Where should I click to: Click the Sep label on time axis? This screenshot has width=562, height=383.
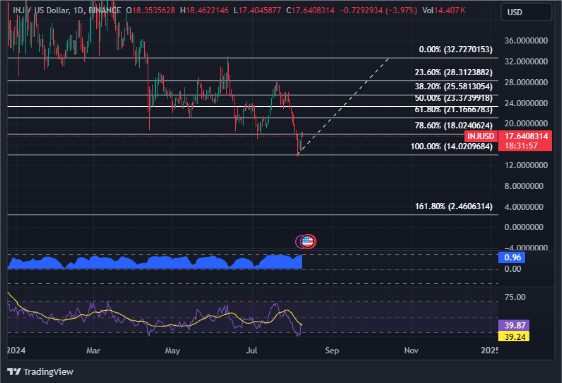tap(332, 350)
